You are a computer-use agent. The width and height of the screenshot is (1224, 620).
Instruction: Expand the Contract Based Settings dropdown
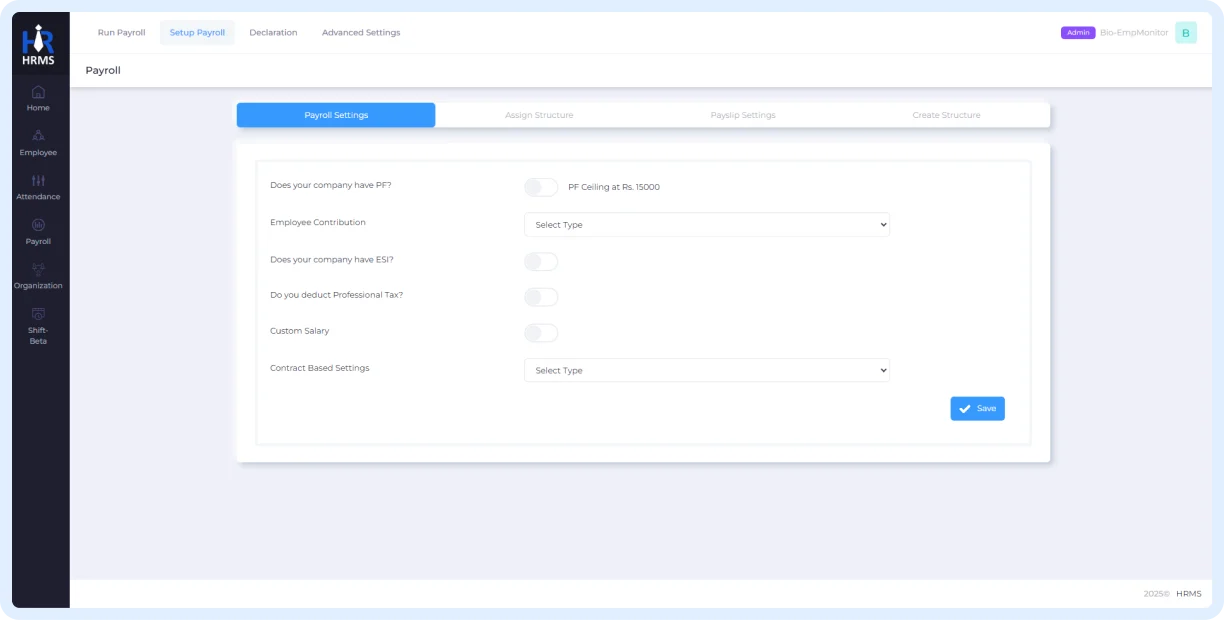click(706, 370)
